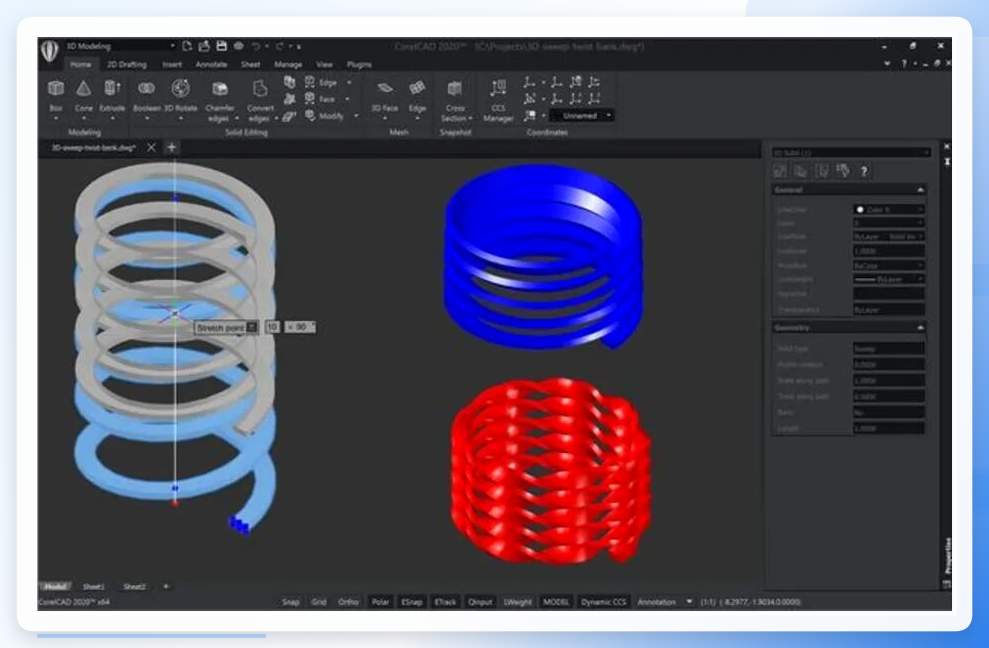Viewport: 989px width, 648px height.
Task: Toggle Grid in the status bar
Action: (x=319, y=602)
